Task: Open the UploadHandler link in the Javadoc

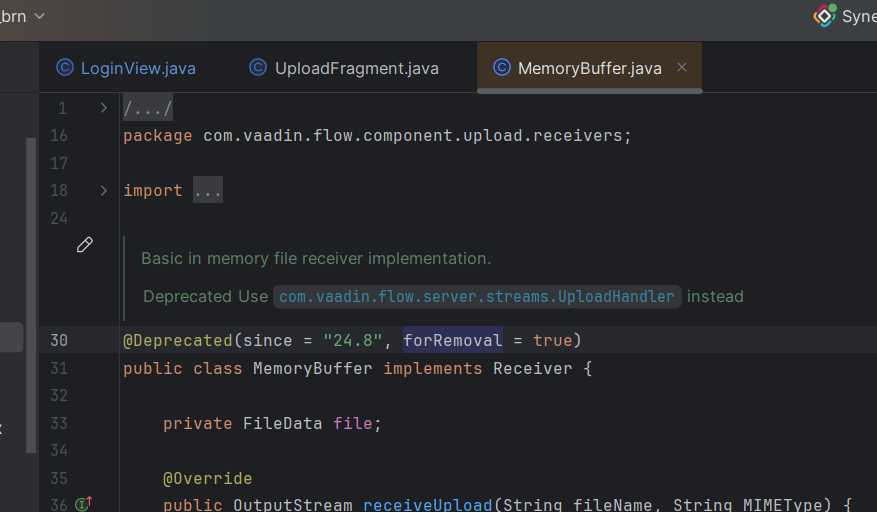Action: point(477,296)
